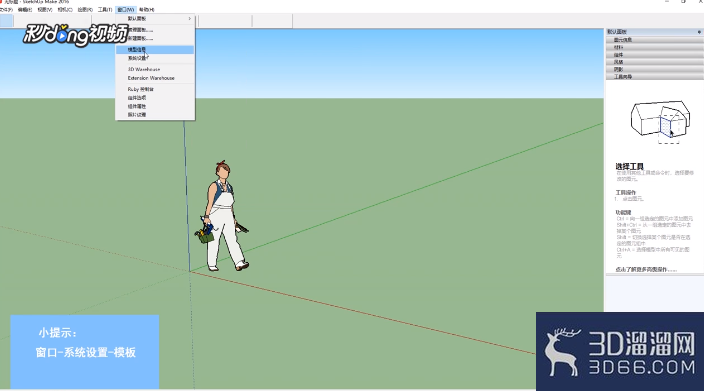
Task: Expand the 材料 panel section
Action: pos(655,47)
